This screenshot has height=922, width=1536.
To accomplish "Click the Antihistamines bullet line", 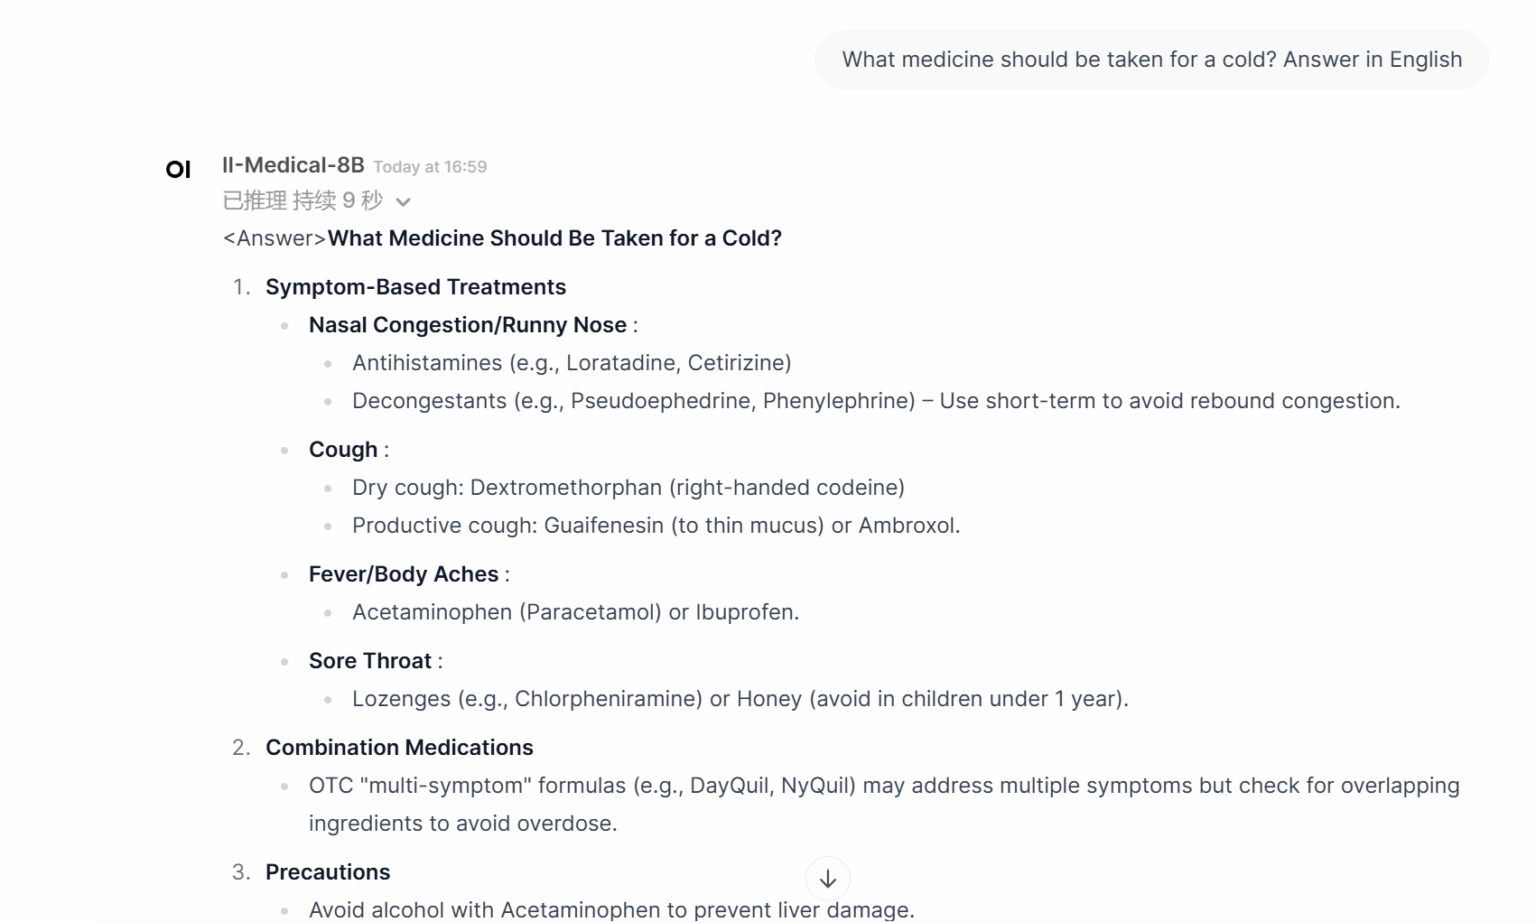I will coord(571,363).
